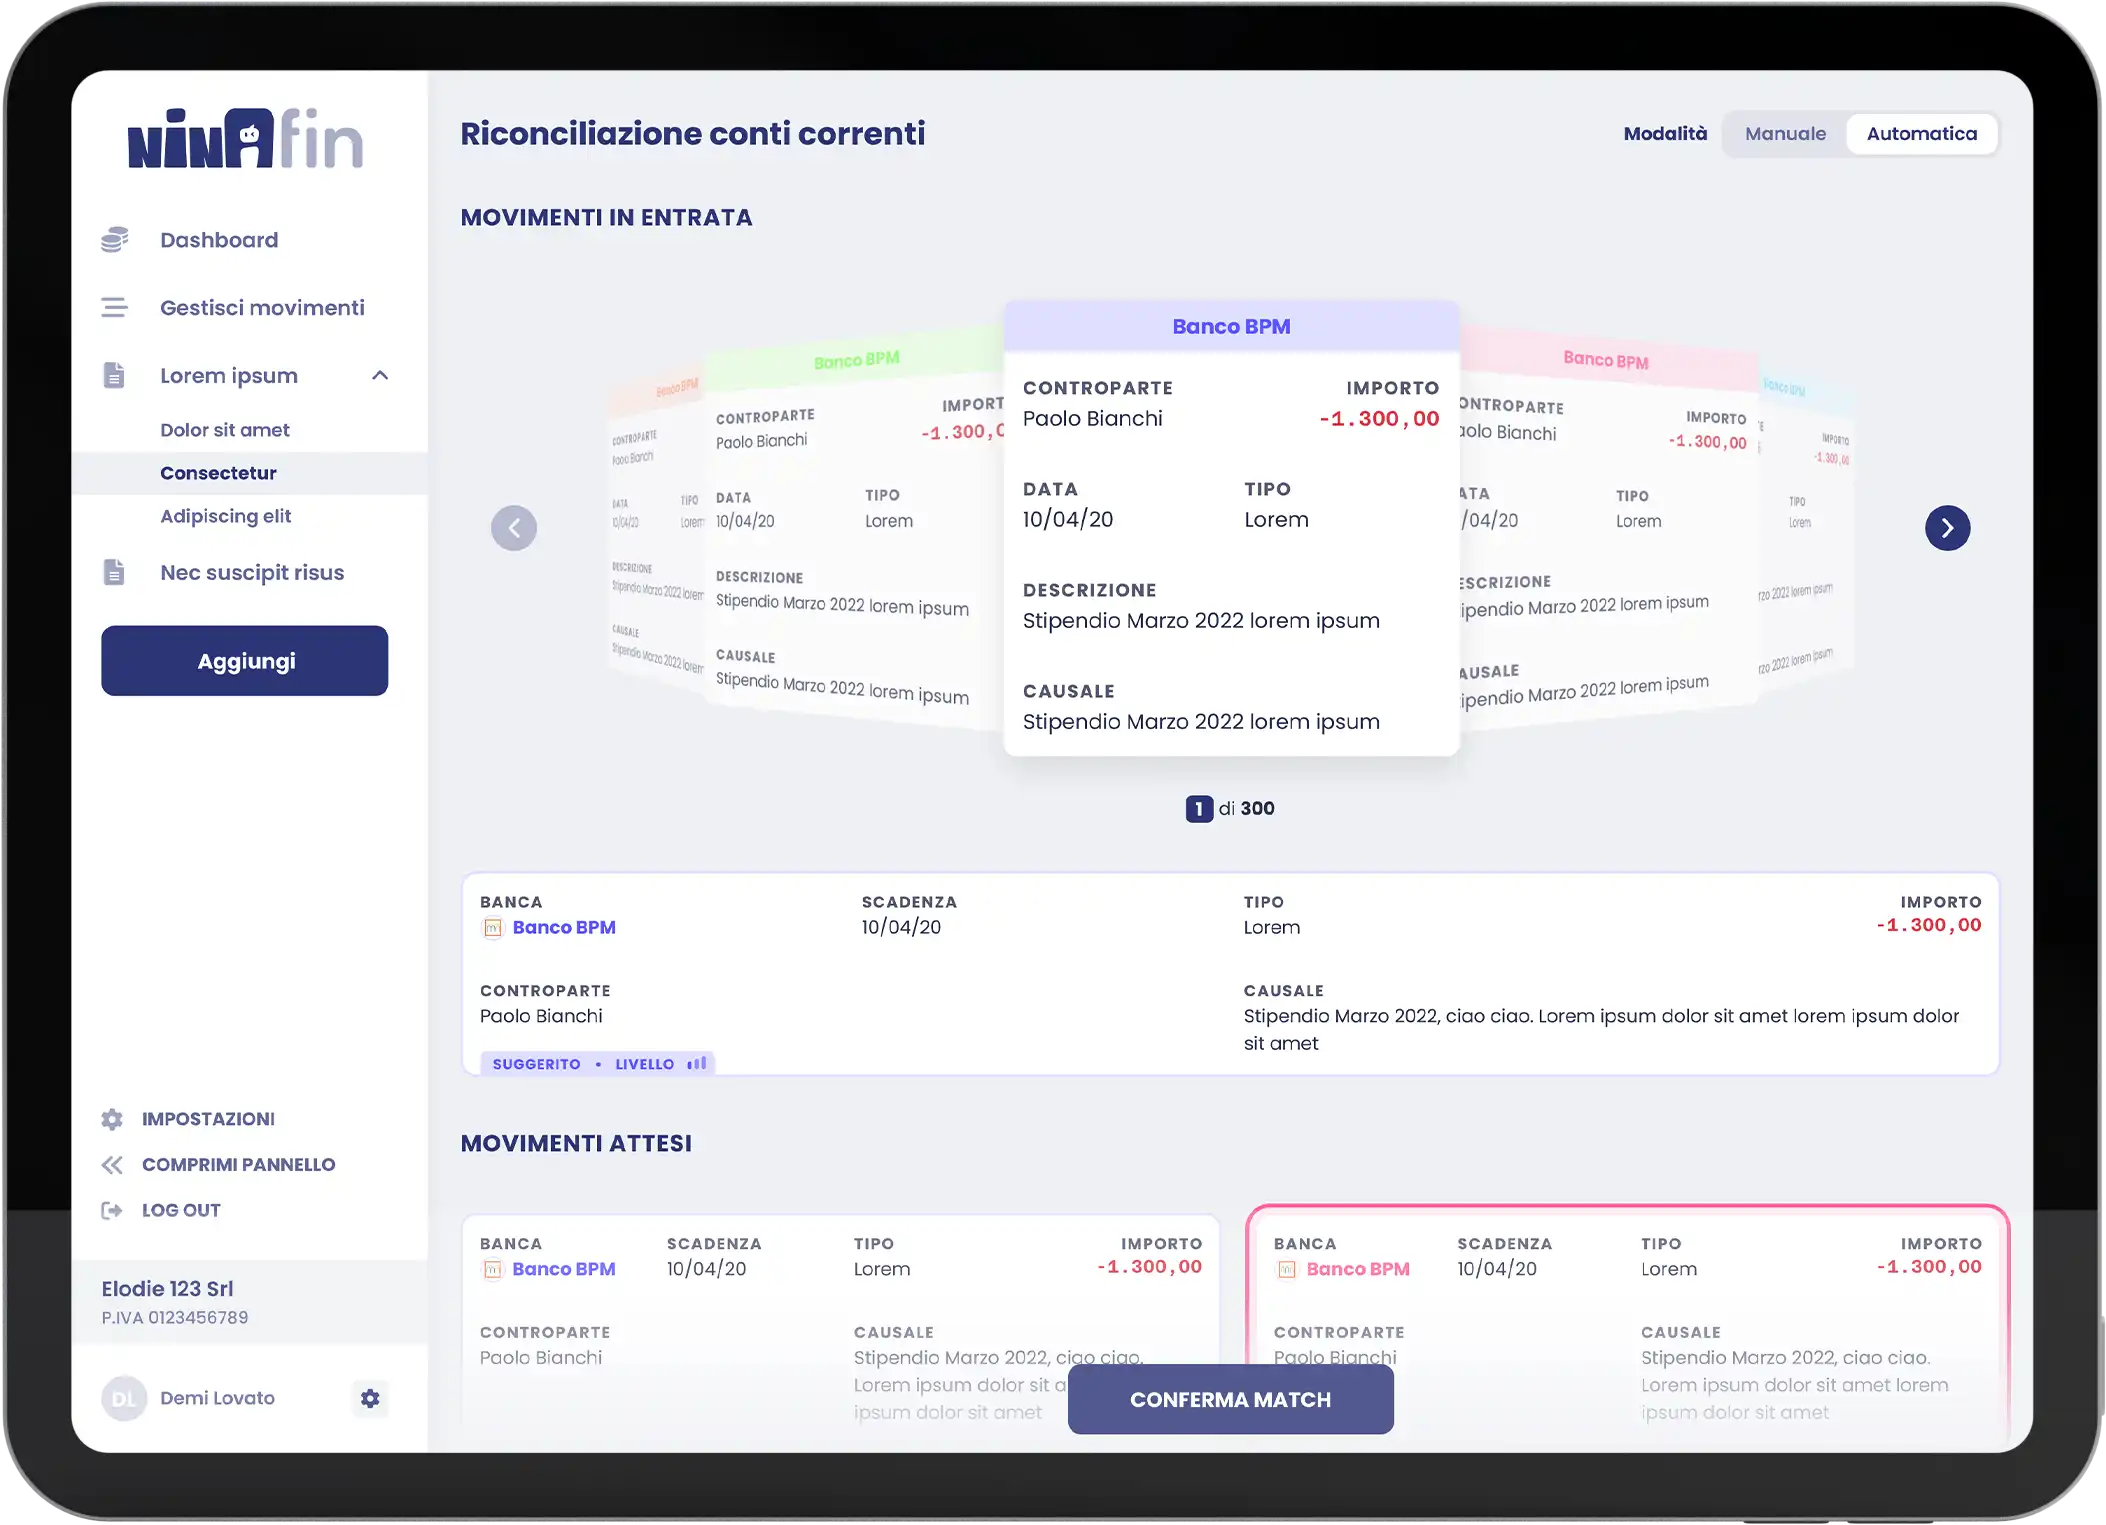Switch Modalità to Manuale
This screenshot has width=2106, height=1525.
pyautogui.click(x=1785, y=134)
